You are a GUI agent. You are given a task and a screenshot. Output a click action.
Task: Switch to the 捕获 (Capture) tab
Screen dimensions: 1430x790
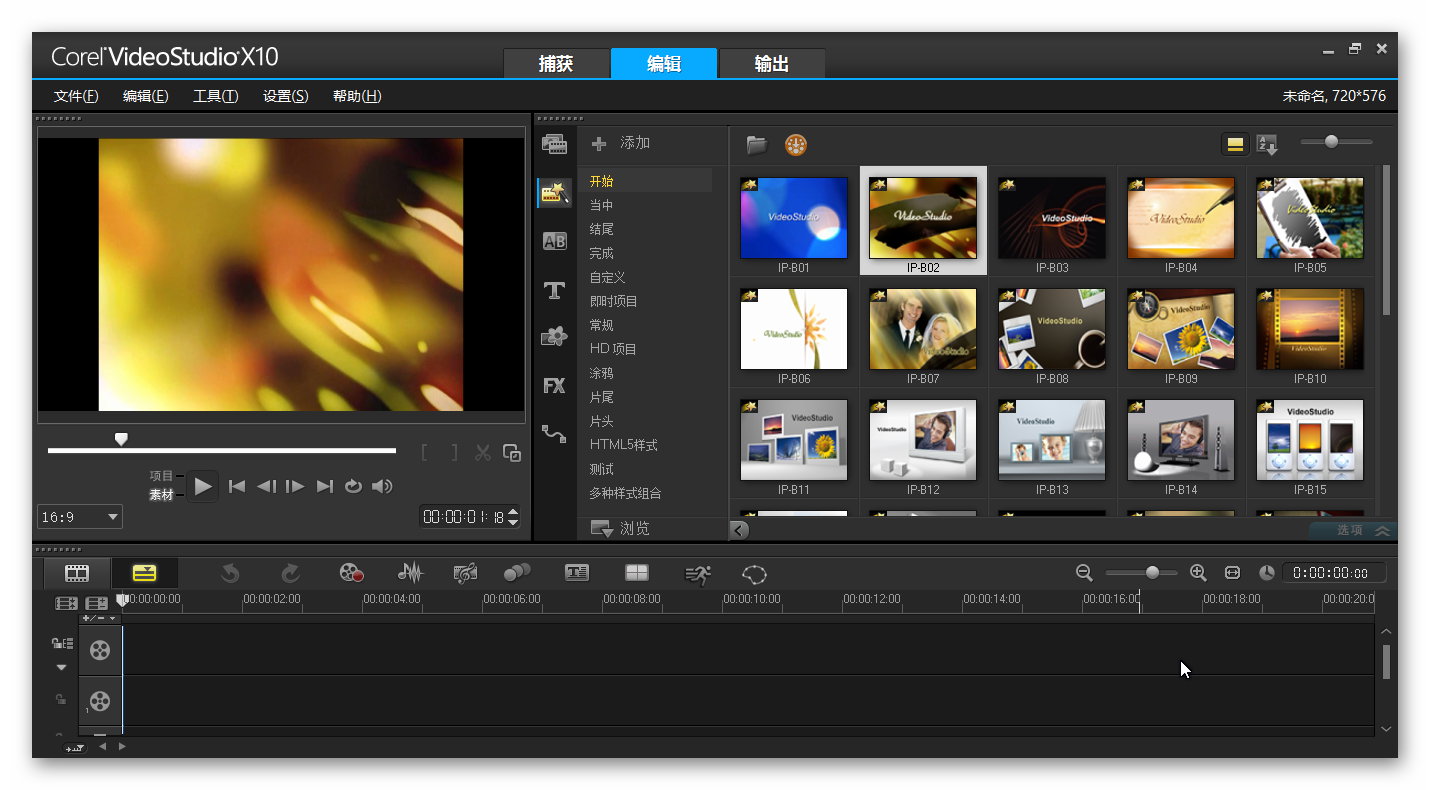click(x=556, y=64)
